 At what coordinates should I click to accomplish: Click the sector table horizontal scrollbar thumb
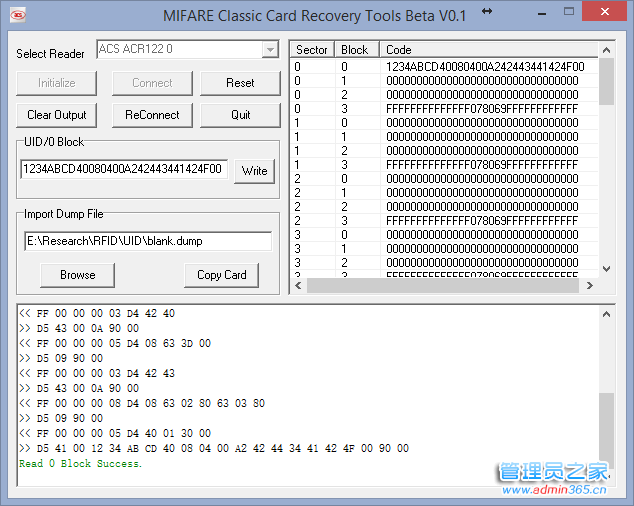pyautogui.click(x=443, y=286)
